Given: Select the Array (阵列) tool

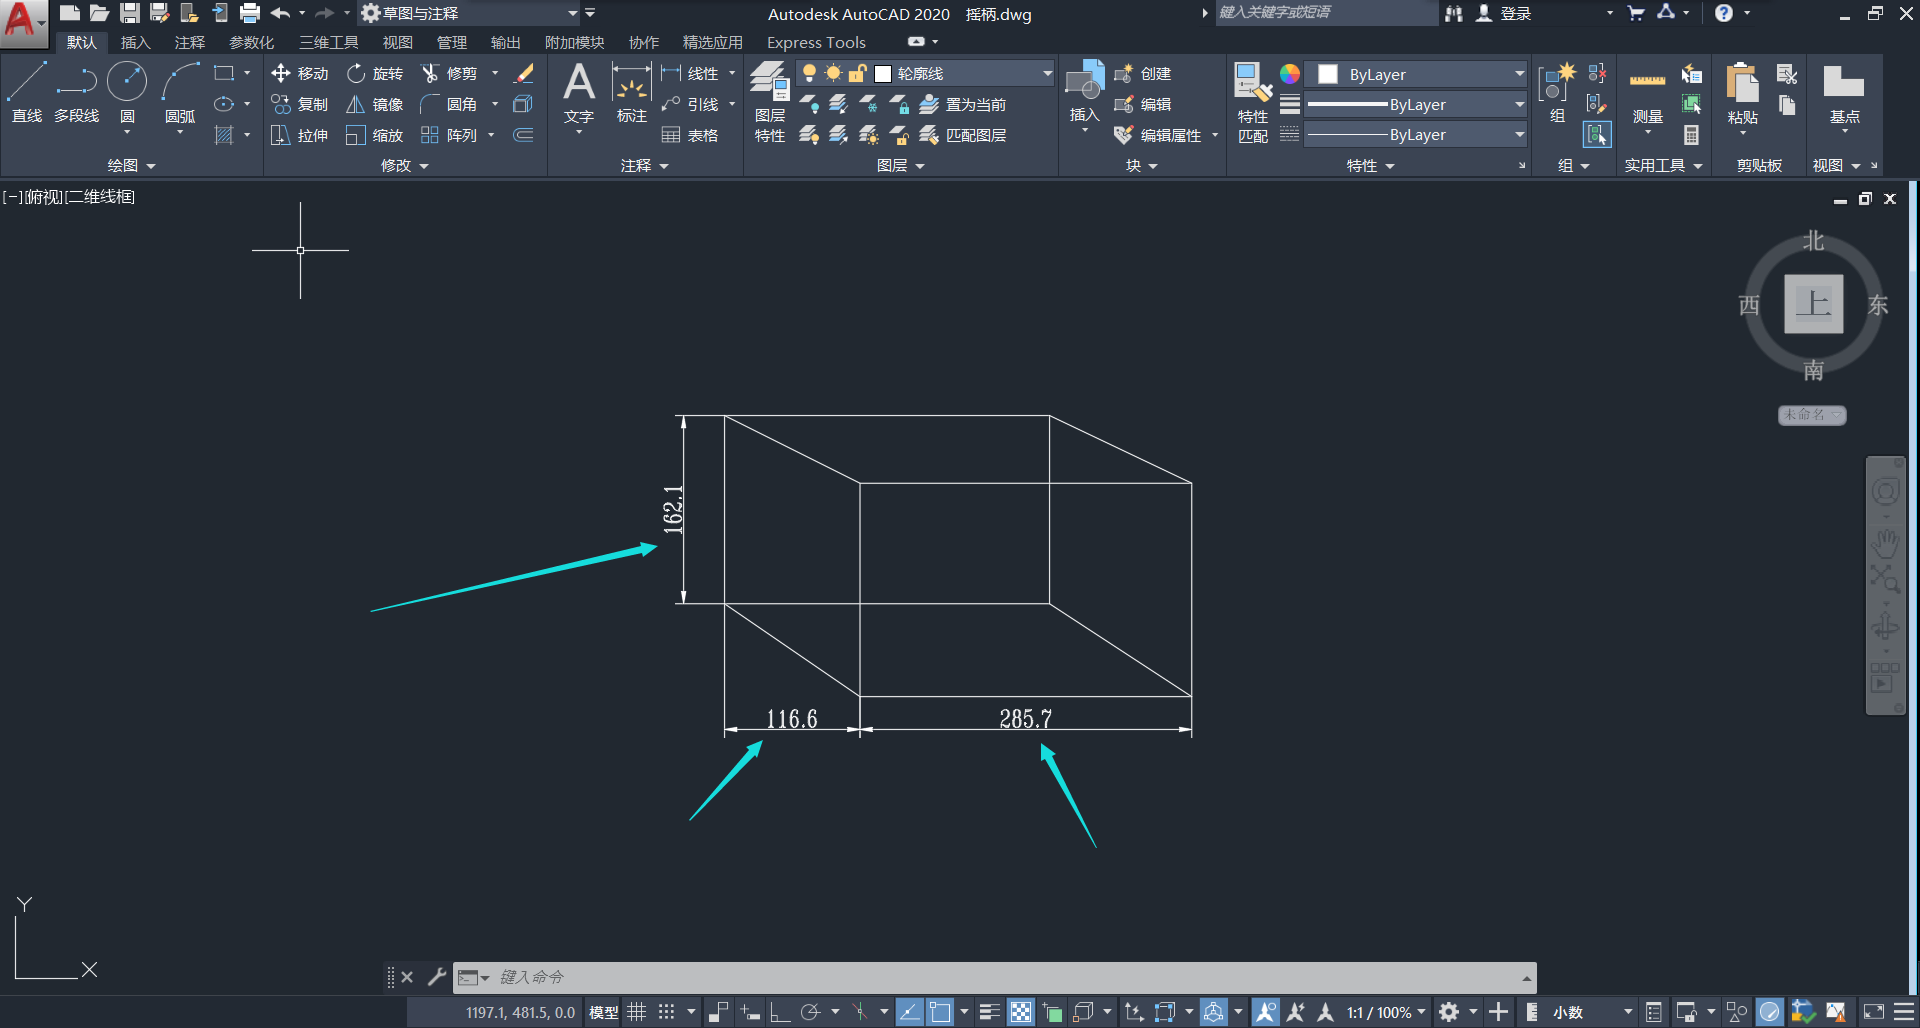Looking at the screenshot, I should (x=449, y=135).
